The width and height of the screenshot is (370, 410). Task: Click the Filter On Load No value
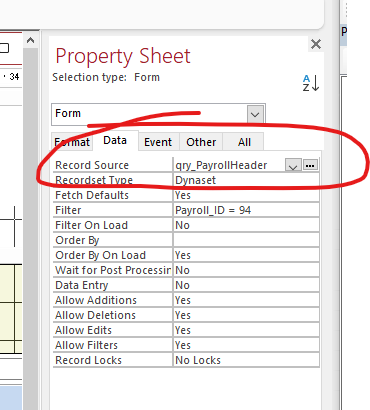tap(246, 225)
